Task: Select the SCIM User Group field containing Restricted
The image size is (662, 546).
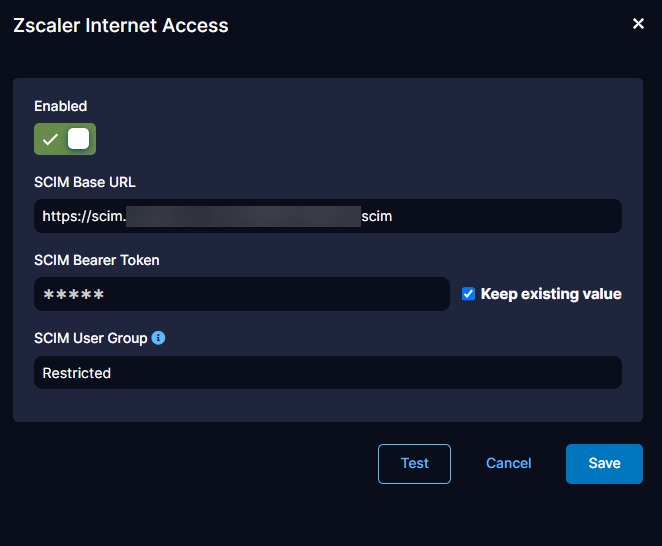Action: [327, 373]
